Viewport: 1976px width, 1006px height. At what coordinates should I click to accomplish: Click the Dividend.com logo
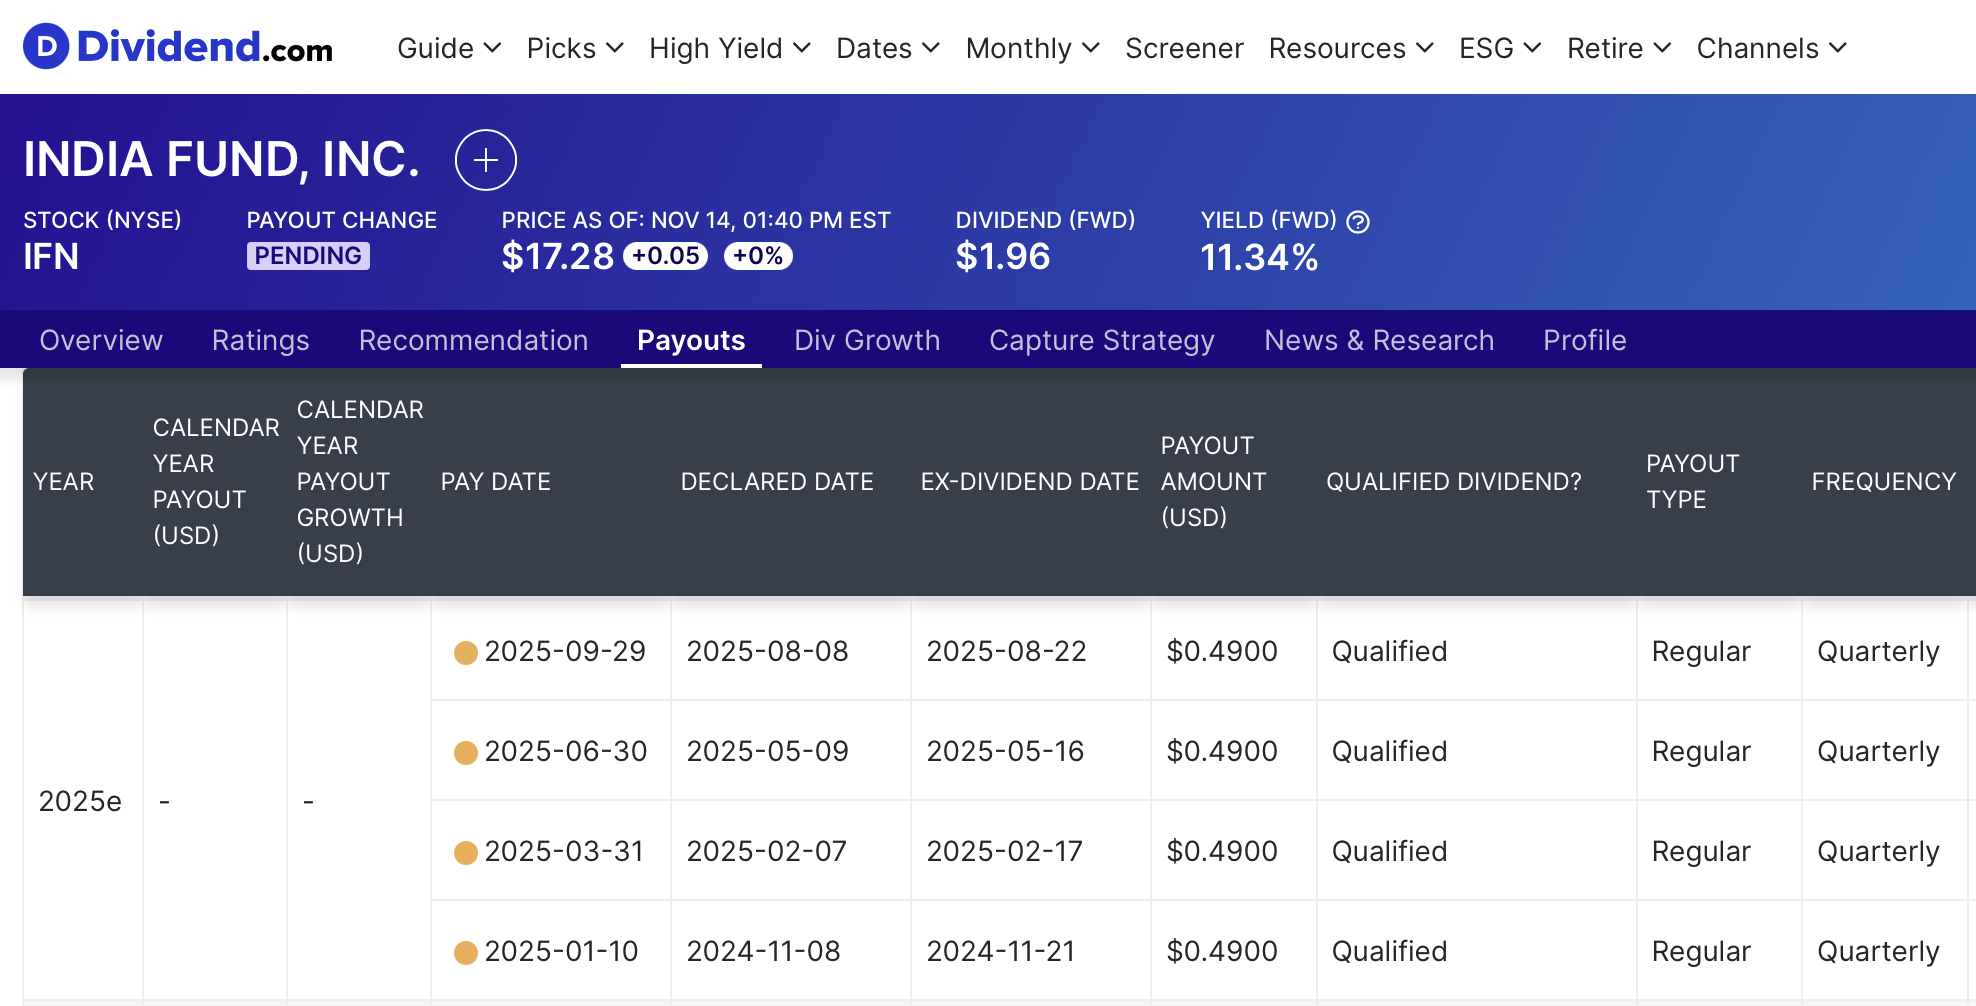(x=178, y=47)
